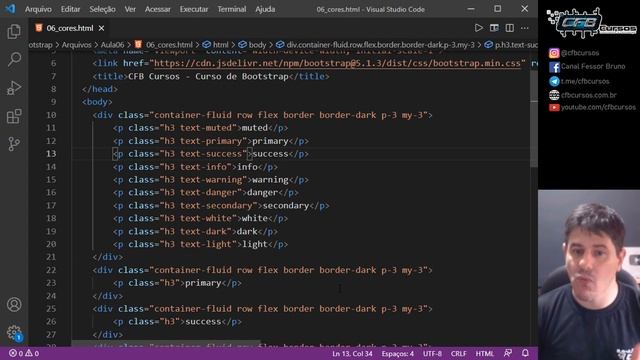
Task: Open the Ver menu
Action: tap(130, 9)
